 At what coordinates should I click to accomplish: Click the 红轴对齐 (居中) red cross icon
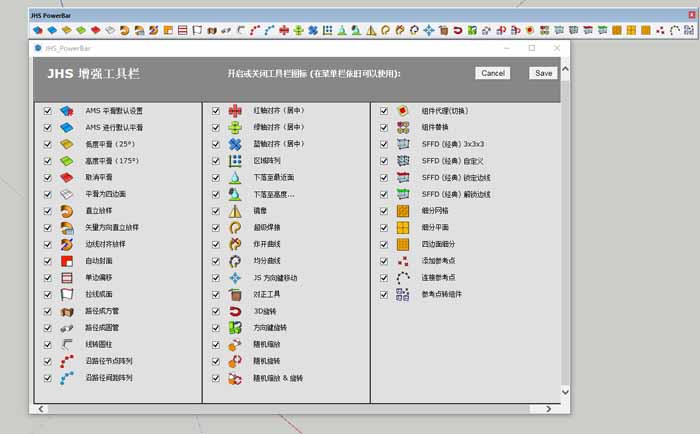pos(235,110)
